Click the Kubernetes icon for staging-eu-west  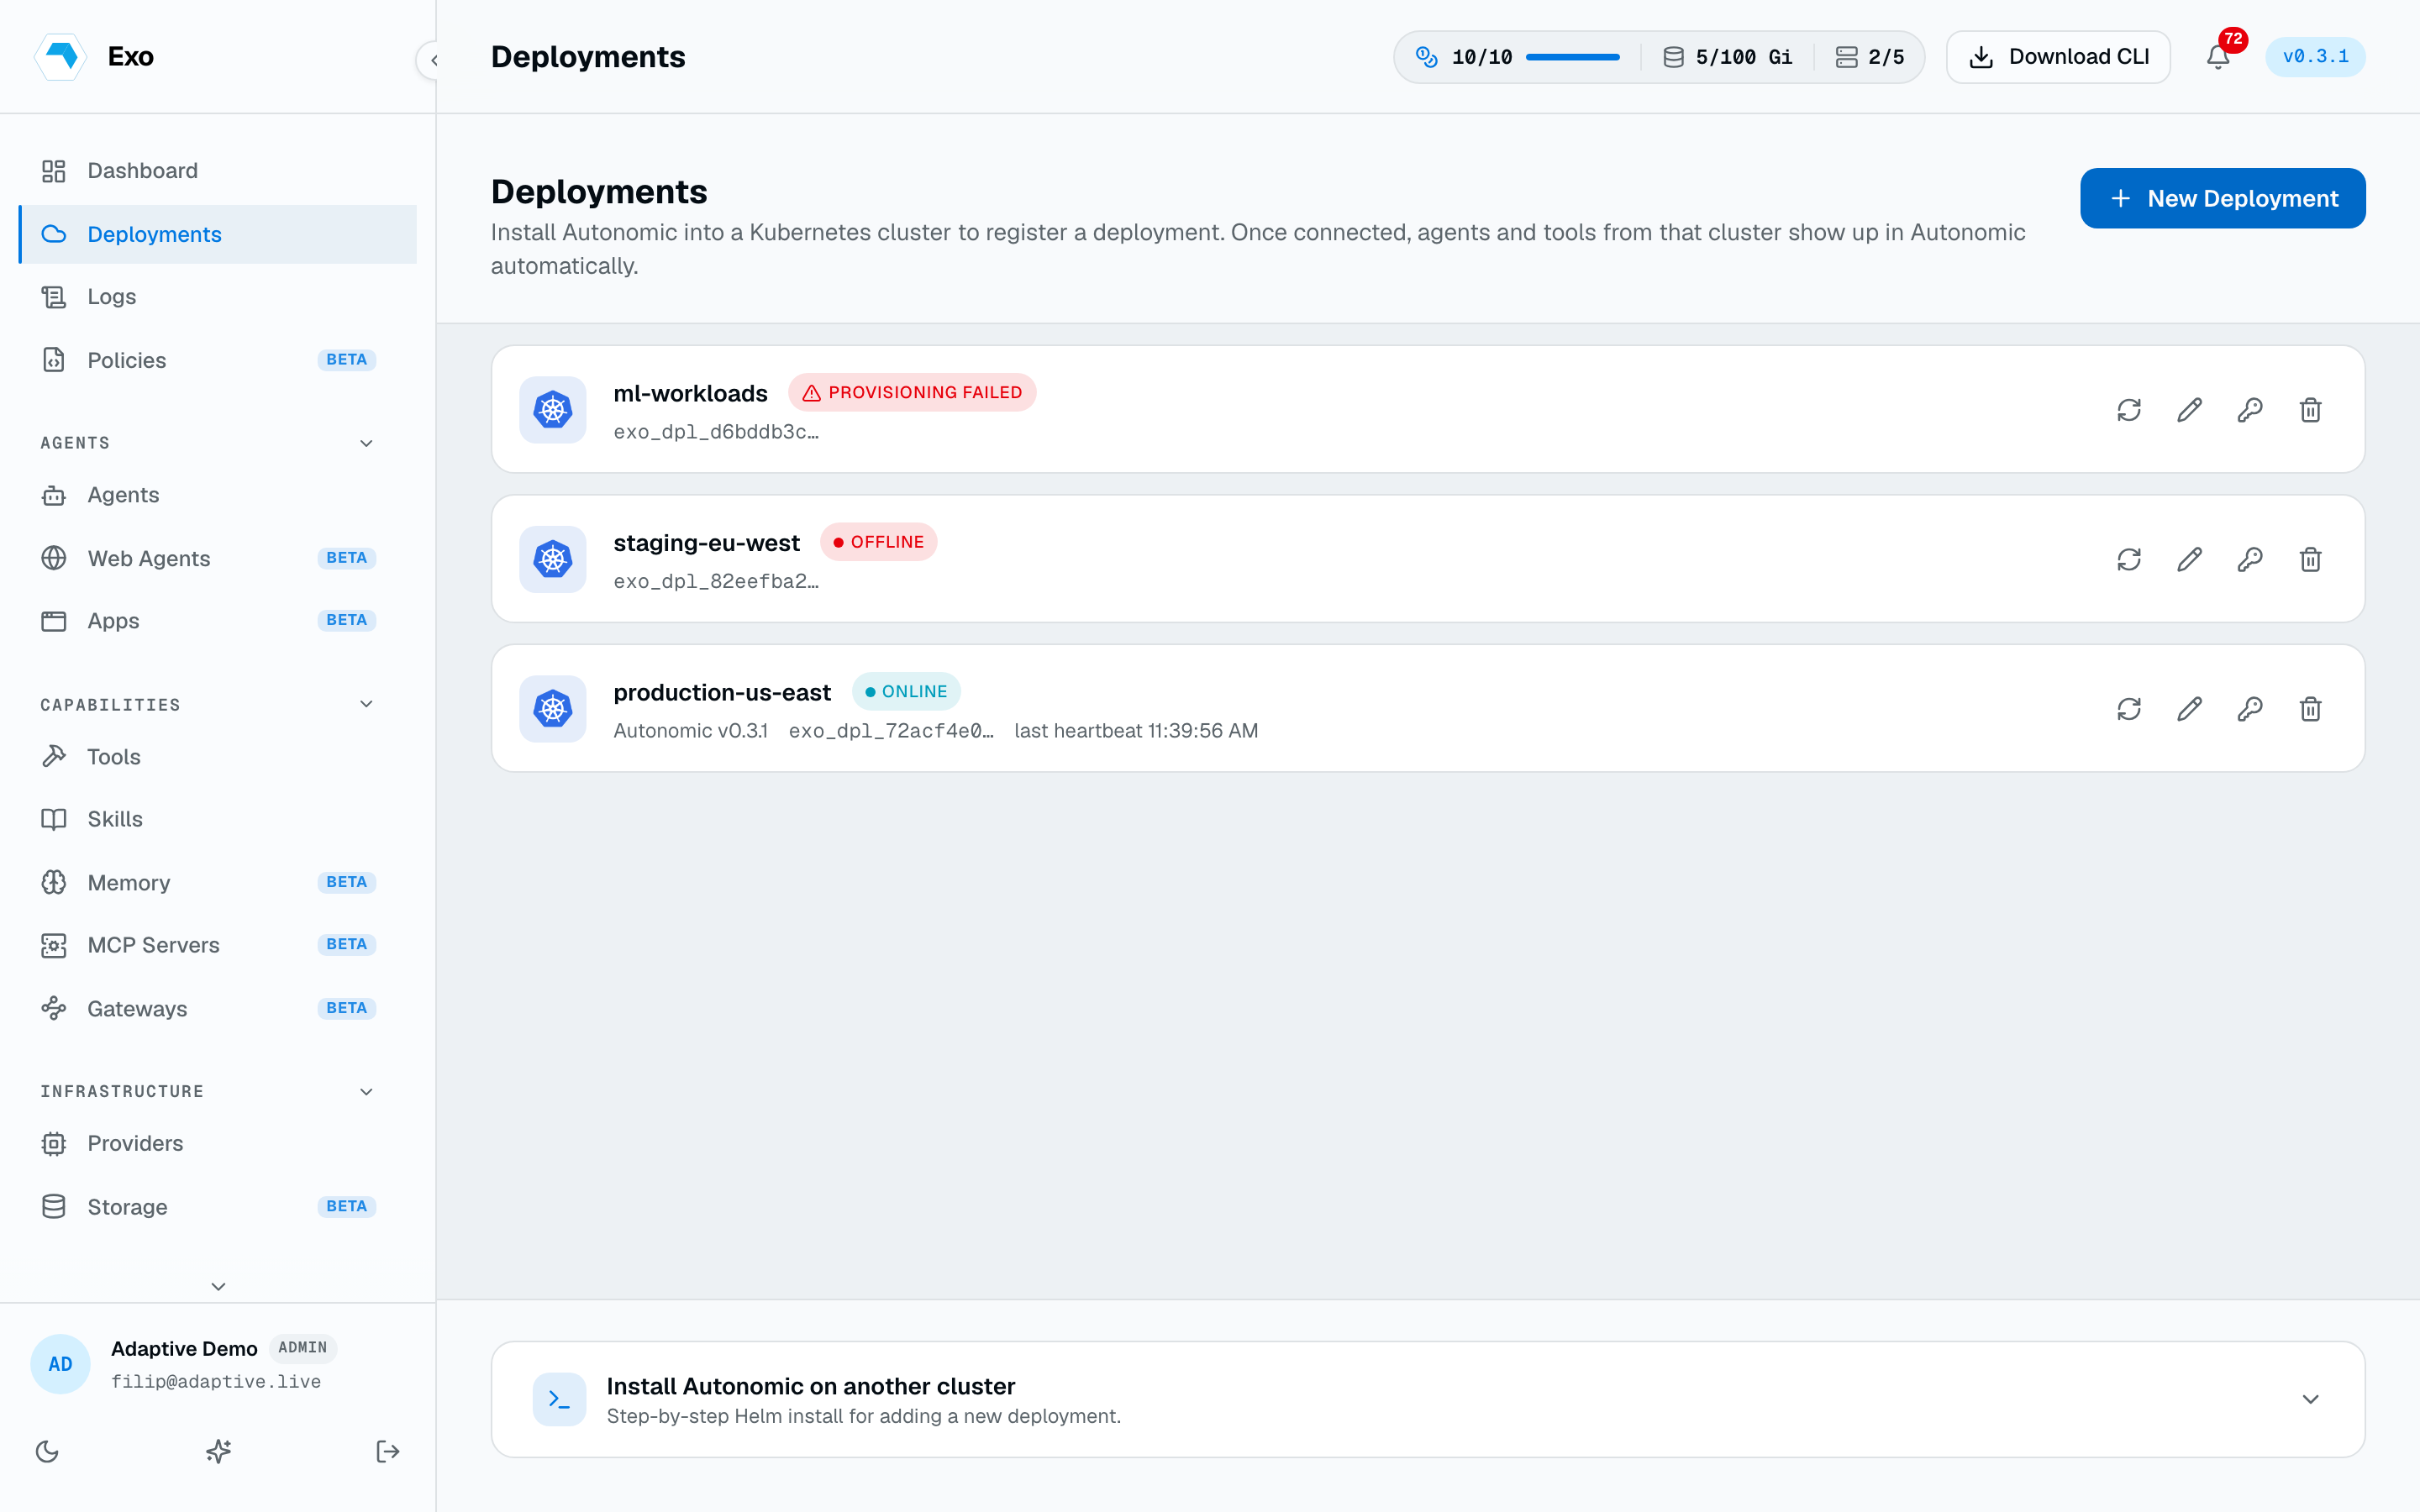tap(553, 559)
